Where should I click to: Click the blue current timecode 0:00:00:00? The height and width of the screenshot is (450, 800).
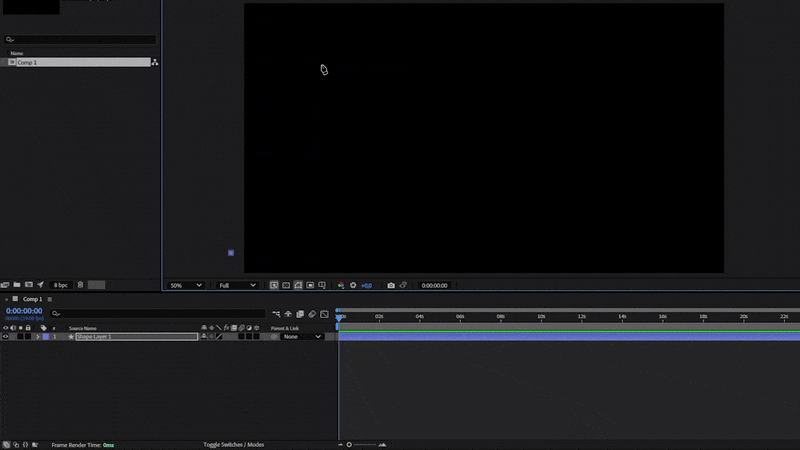tap(24, 311)
